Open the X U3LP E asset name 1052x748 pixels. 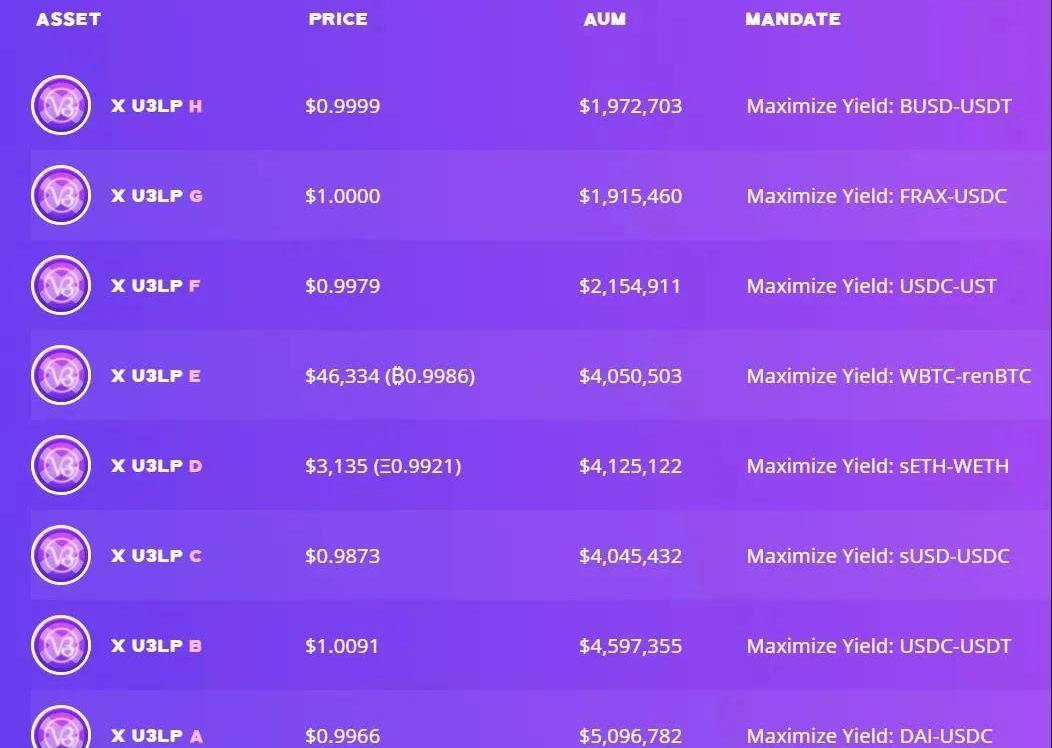pyautogui.click(x=156, y=376)
